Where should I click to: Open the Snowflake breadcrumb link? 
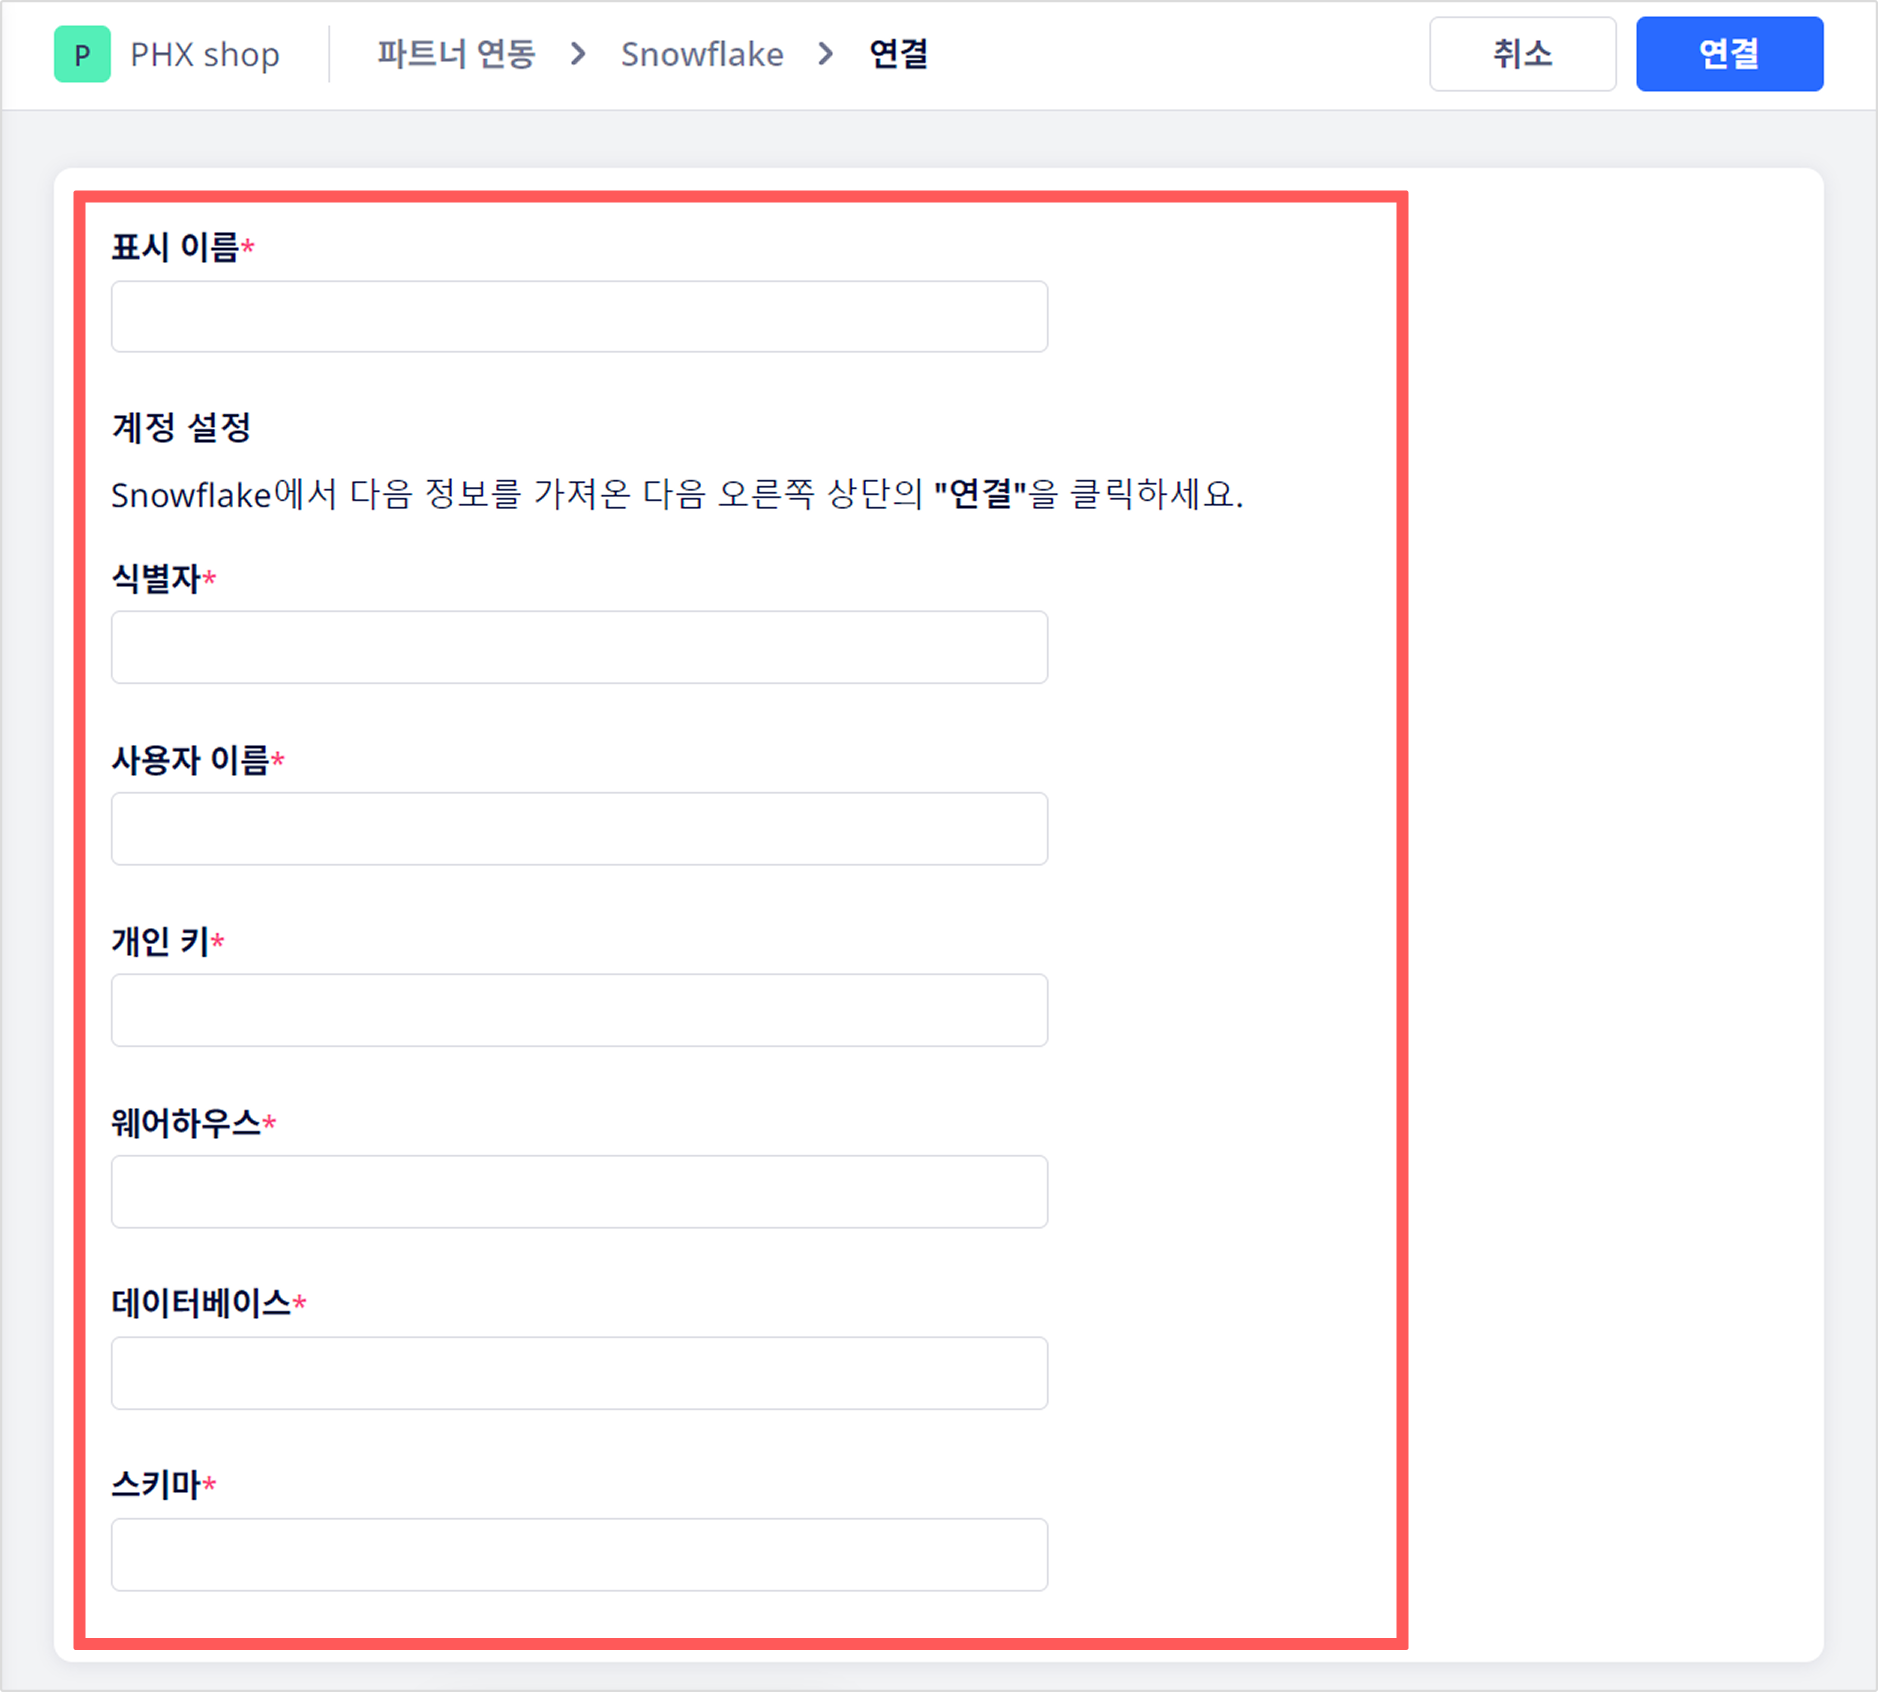(x=702, y=54)
